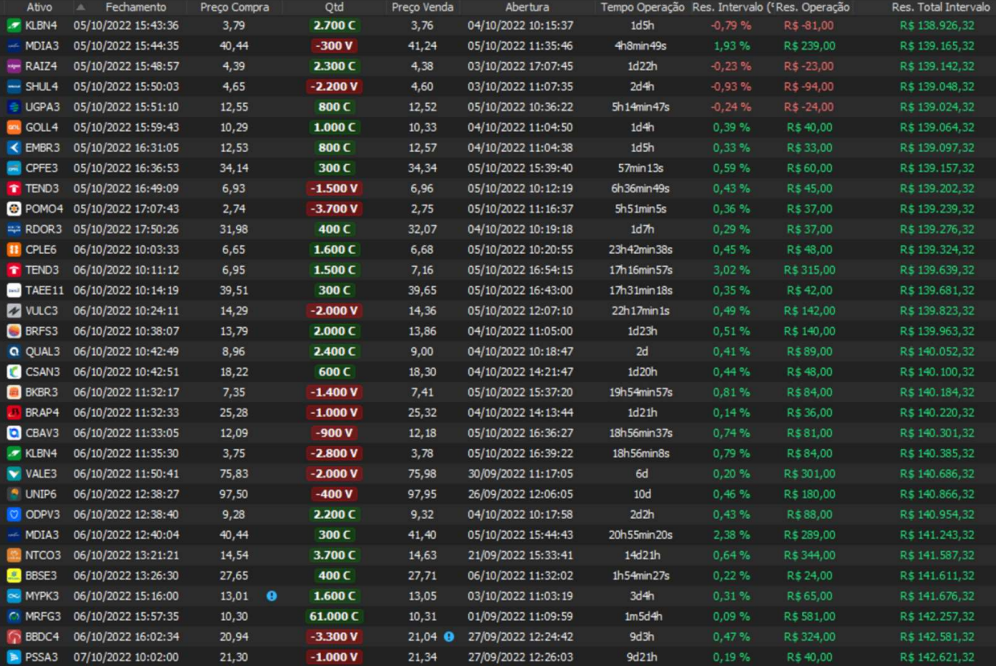Click the RAIZ4 stock logo icon
The width and height of the screenshot is (996, 666).
click(x=14, y=66)
